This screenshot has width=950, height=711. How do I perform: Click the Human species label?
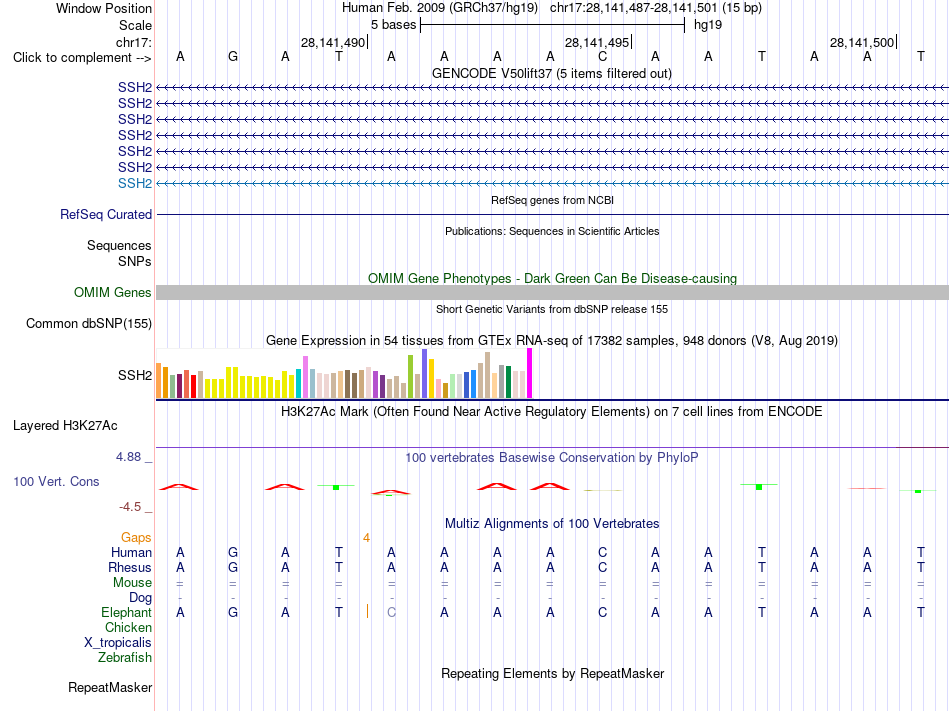tap(131, 552)
